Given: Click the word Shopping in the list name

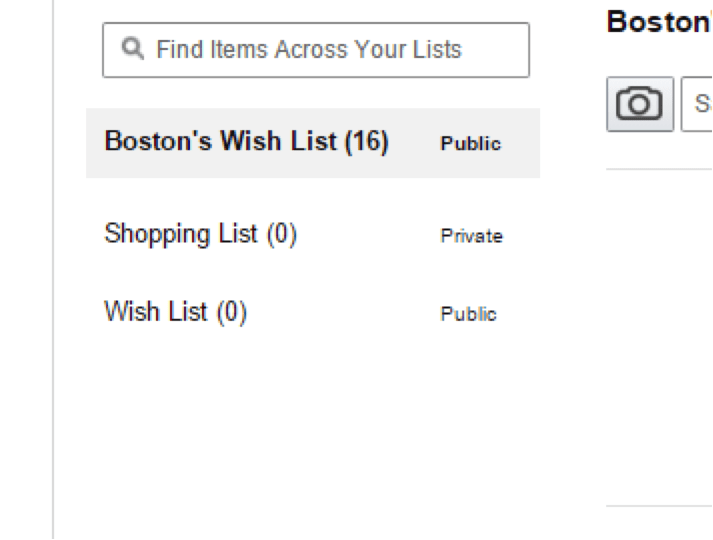Looking at the screenshot, I should tap(157, 234).
